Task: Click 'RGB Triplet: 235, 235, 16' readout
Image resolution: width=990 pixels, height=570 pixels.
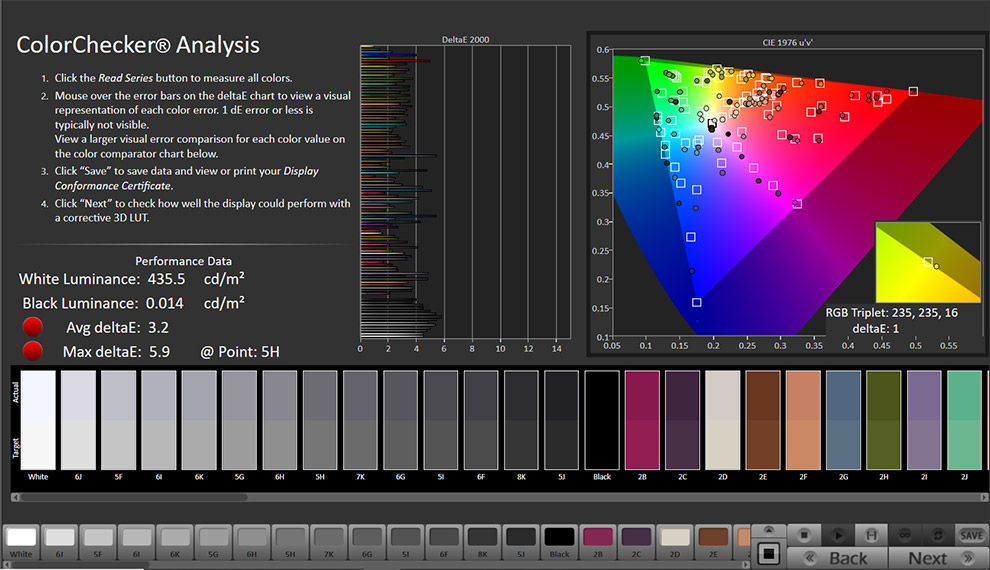Action: point(892,312)
